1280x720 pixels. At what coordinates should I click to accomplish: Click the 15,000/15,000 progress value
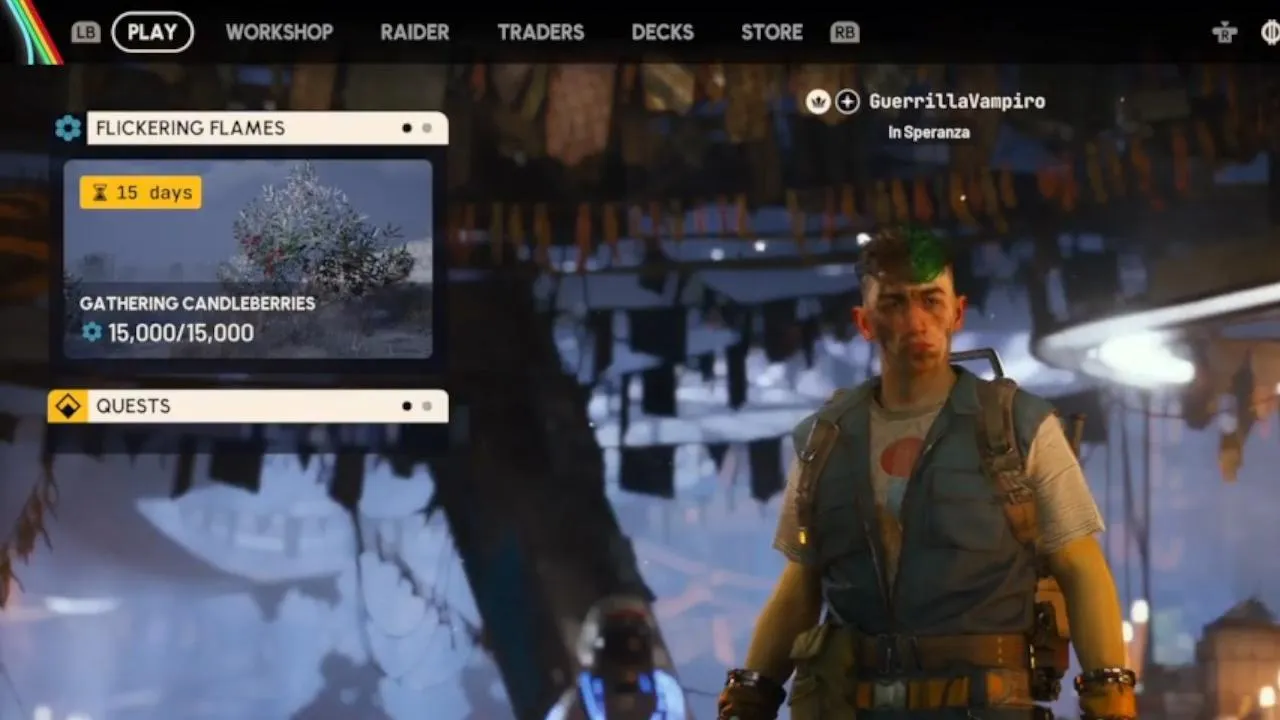point(181,333)
